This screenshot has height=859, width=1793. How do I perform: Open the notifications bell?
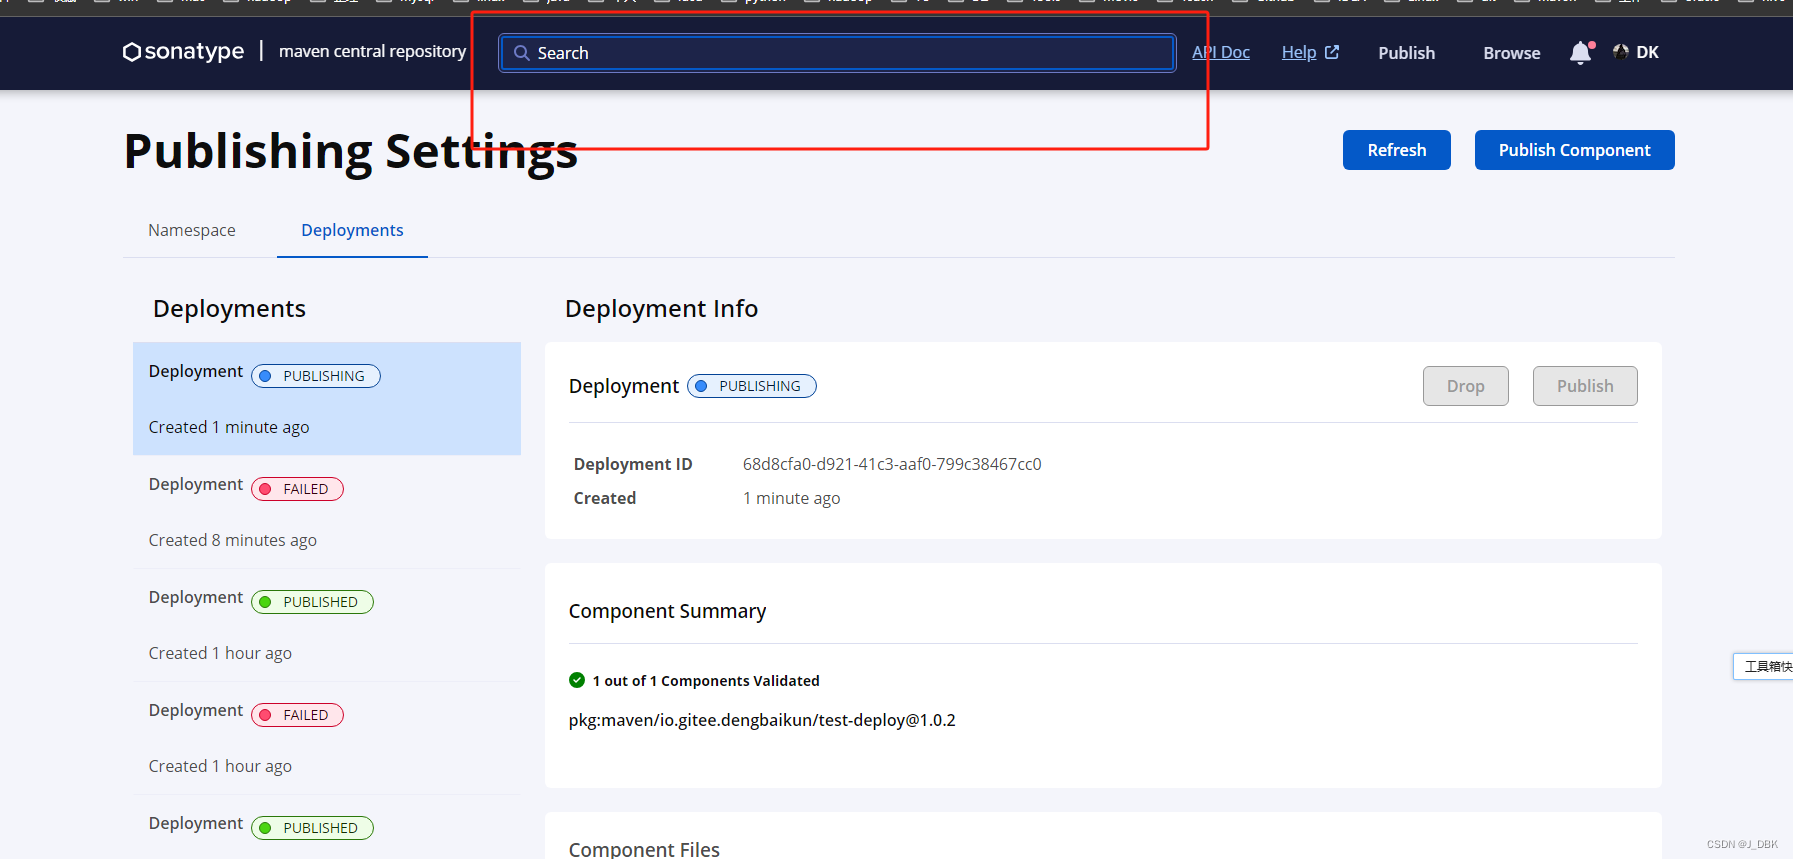pos(1580,53)
